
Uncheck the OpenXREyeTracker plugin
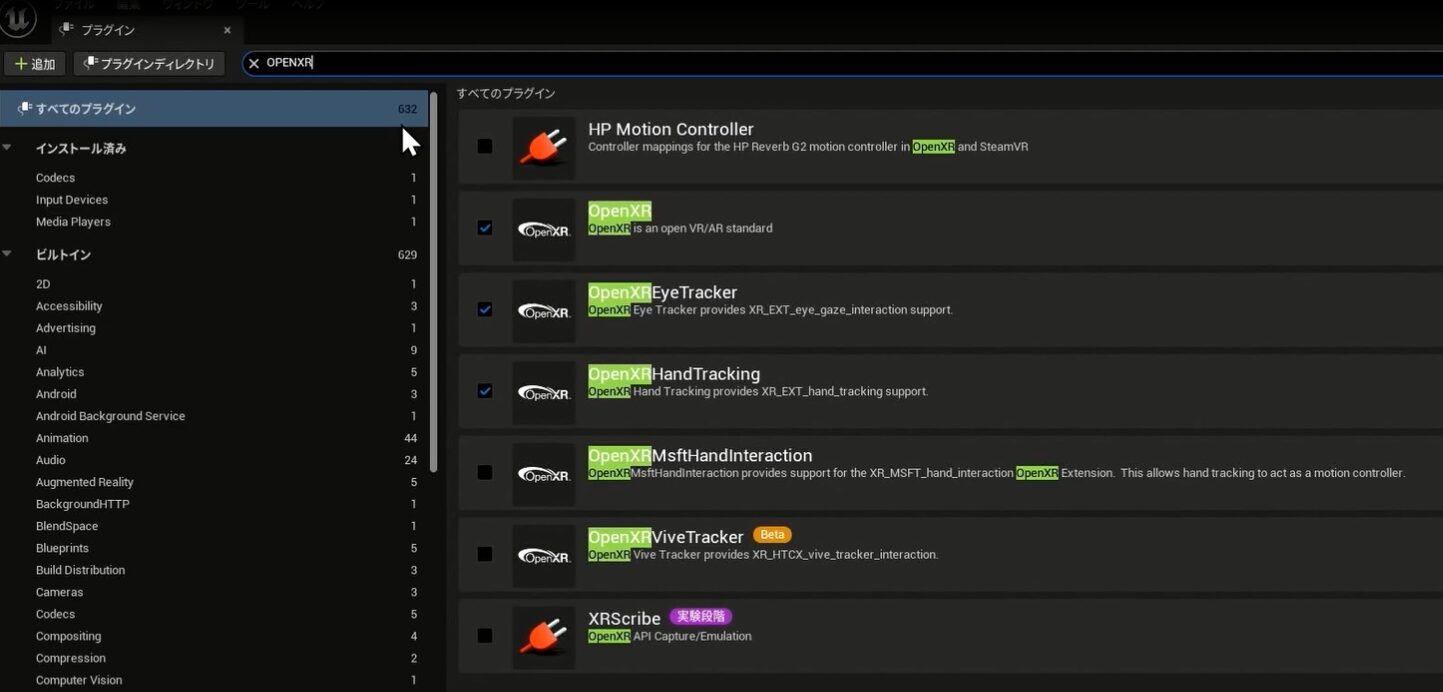(485, 309)
